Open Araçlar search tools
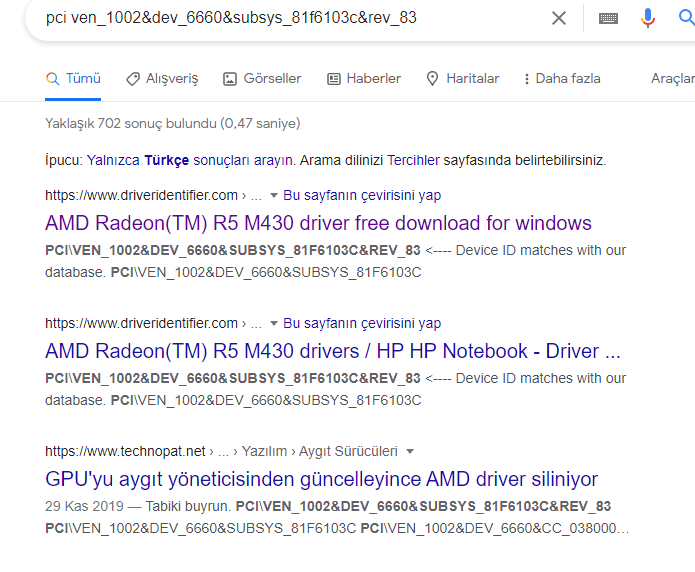Viewport: 695px width, 572px height. tap(672, 78)
